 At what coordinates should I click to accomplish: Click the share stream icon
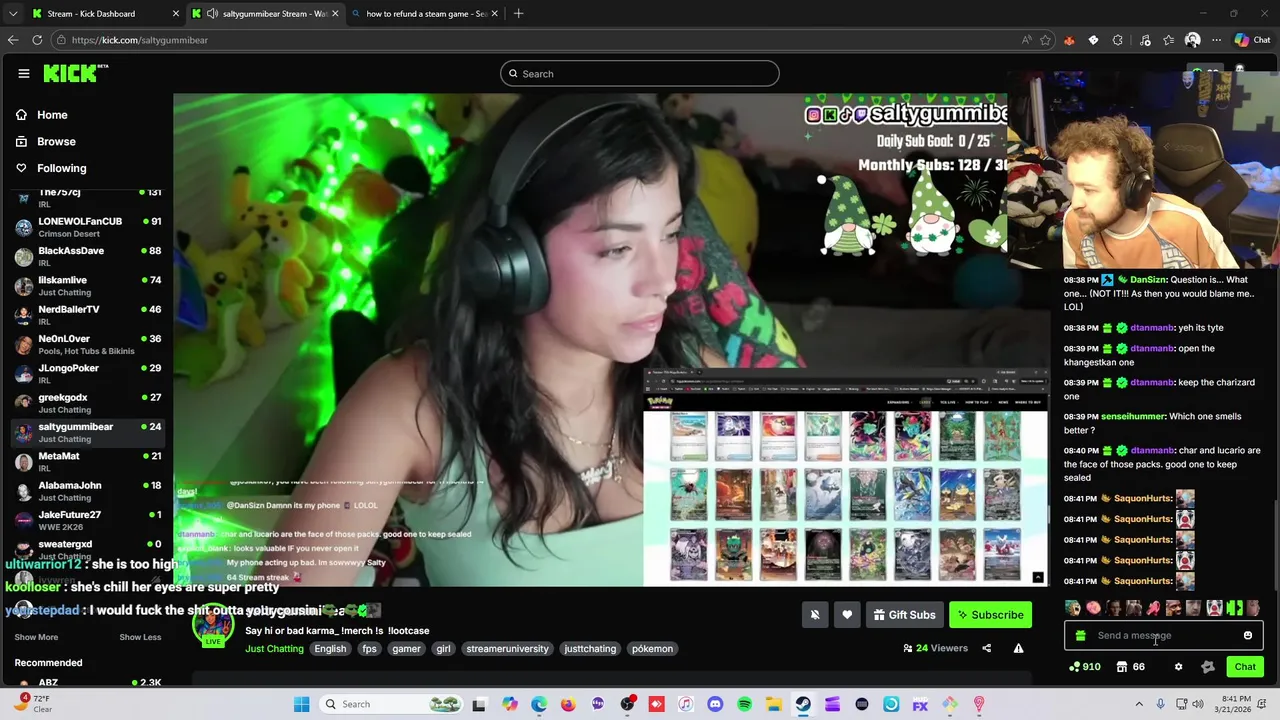[986, 648]
